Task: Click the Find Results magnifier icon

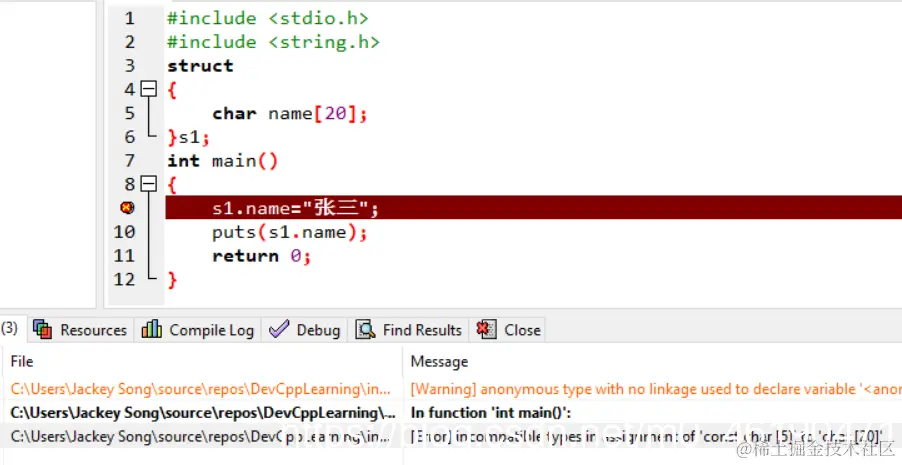Action: click(365, 329)
